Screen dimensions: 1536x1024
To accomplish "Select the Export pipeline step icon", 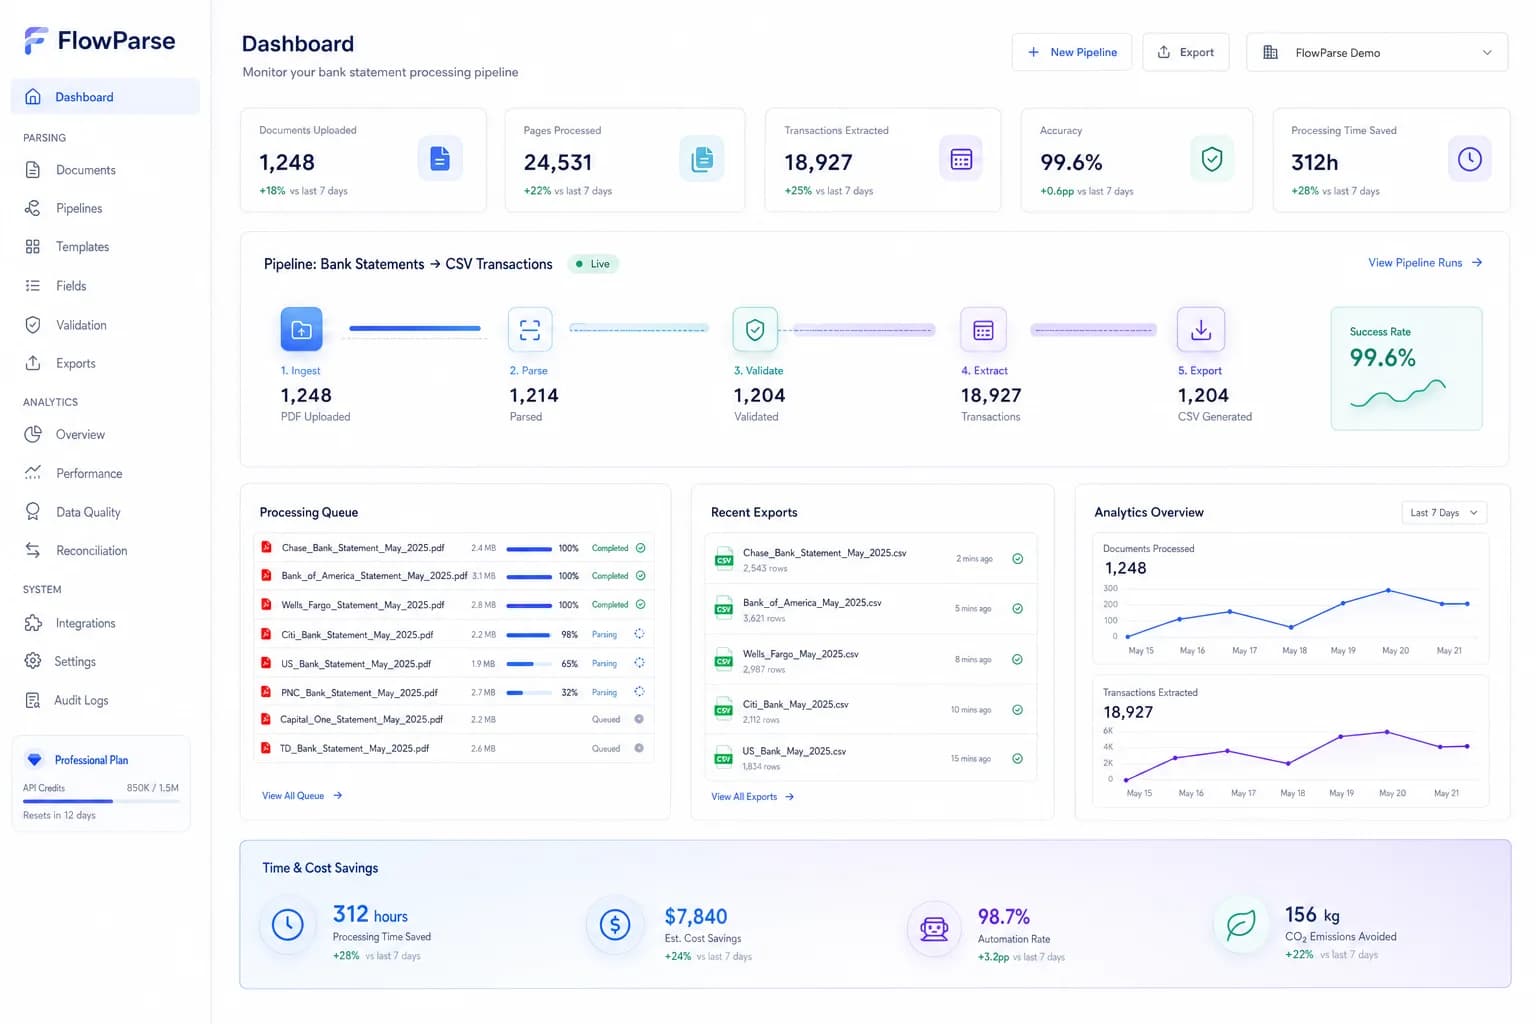I will pos(1201,329).
